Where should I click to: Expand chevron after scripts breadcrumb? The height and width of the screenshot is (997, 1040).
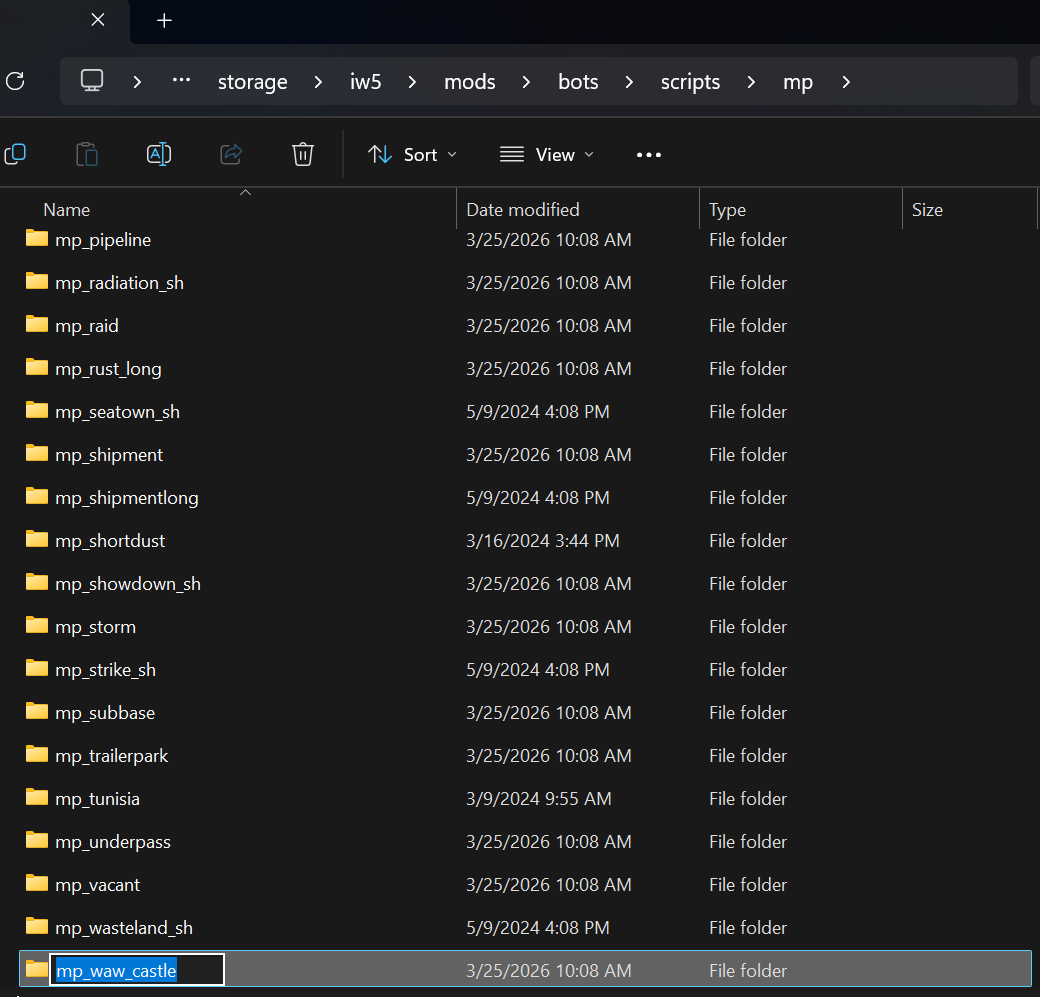(x=751, y=82)
